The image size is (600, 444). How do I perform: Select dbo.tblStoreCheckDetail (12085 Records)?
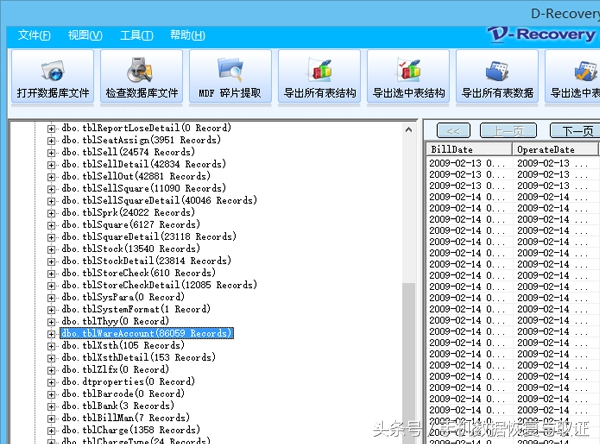tap(159, 285)
